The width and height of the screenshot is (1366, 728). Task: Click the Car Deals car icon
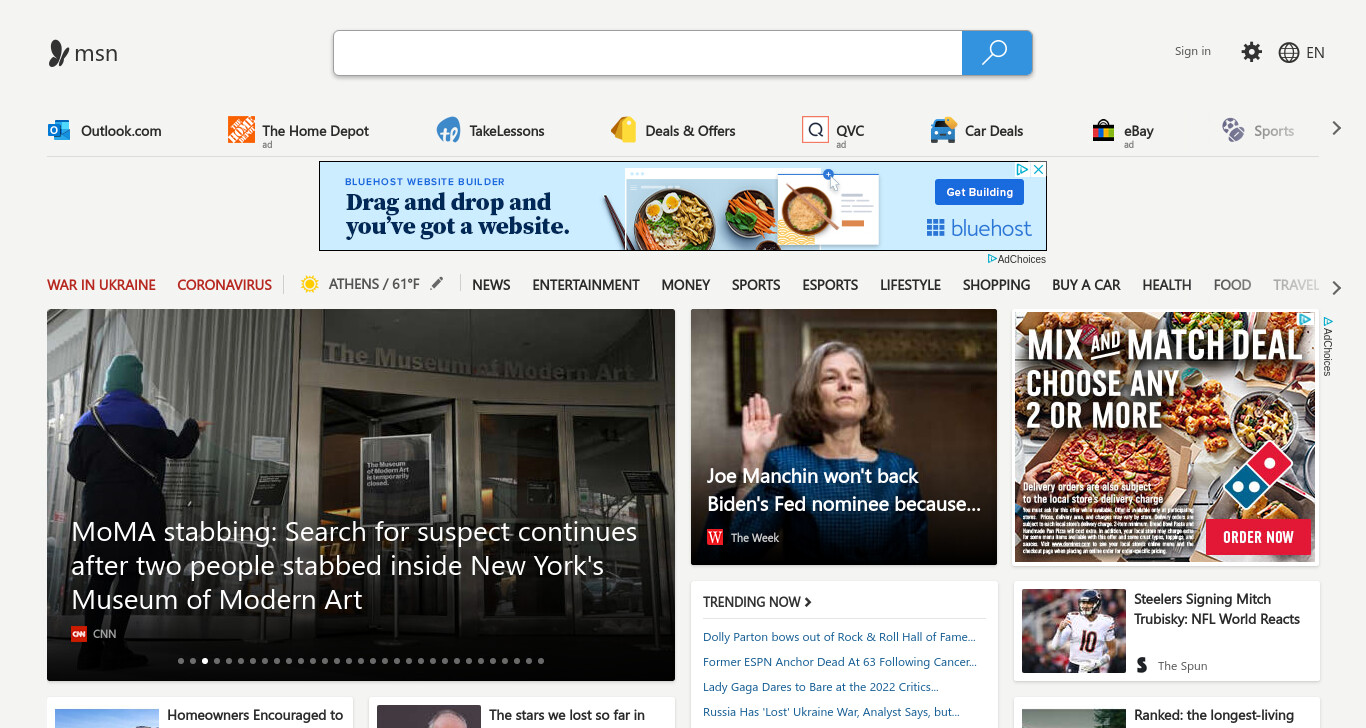[943, 130]
